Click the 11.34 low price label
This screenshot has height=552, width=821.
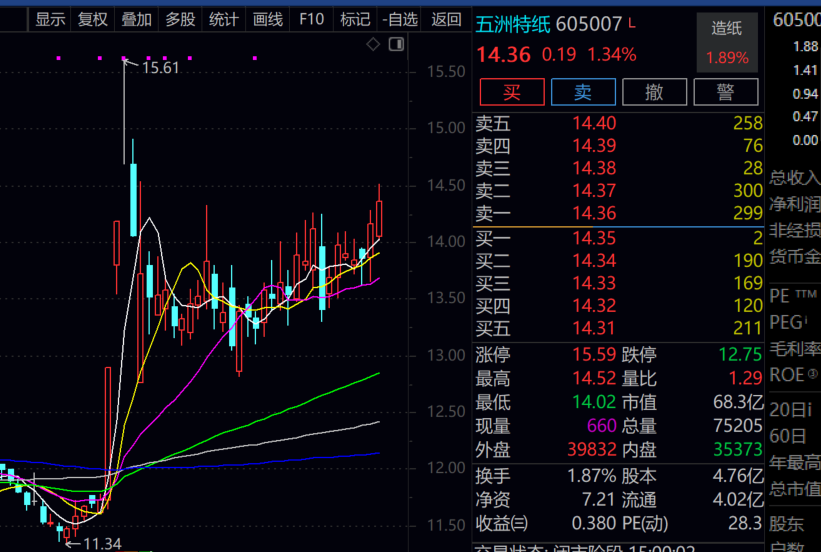pos(102,544)
